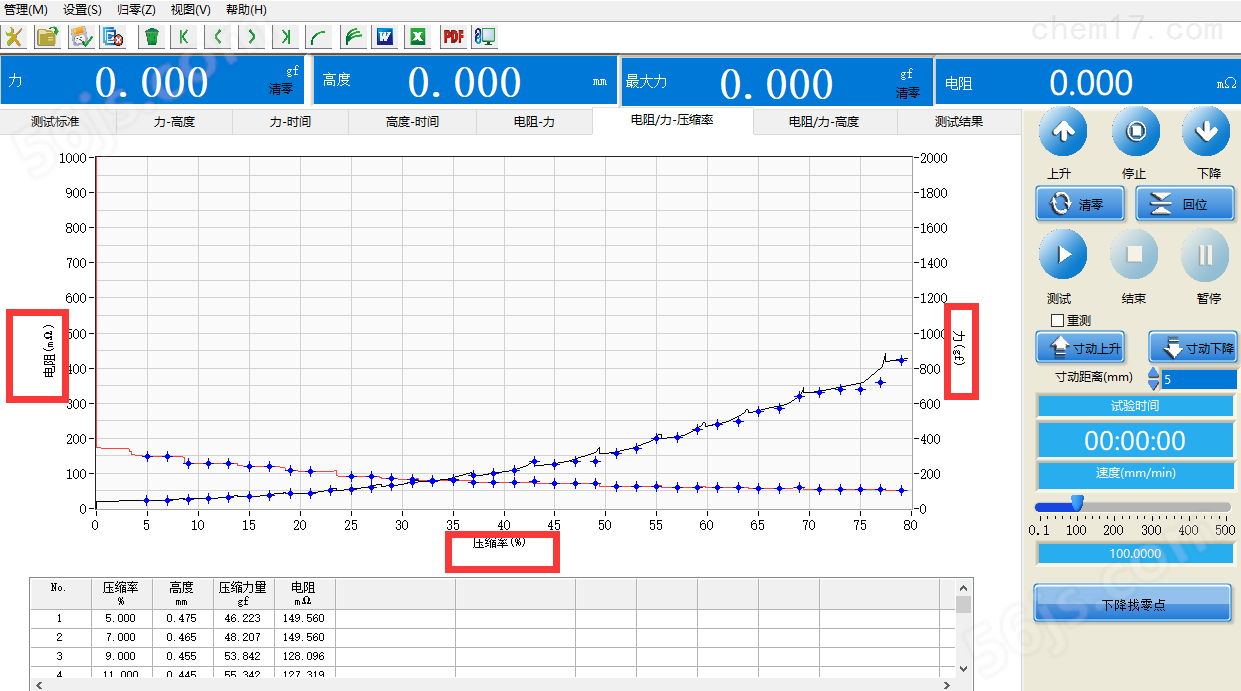Open the 管理(M) menu
Image resolution: width=1241 pixels, height=691 pixels.
(x=26, y=9)
